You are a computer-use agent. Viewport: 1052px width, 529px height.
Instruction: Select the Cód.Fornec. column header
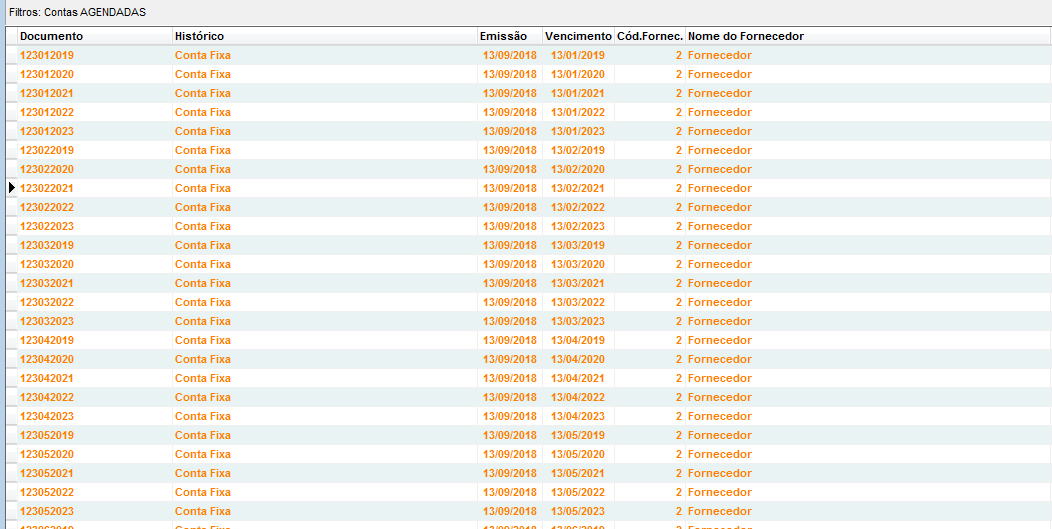coord(649,36)
